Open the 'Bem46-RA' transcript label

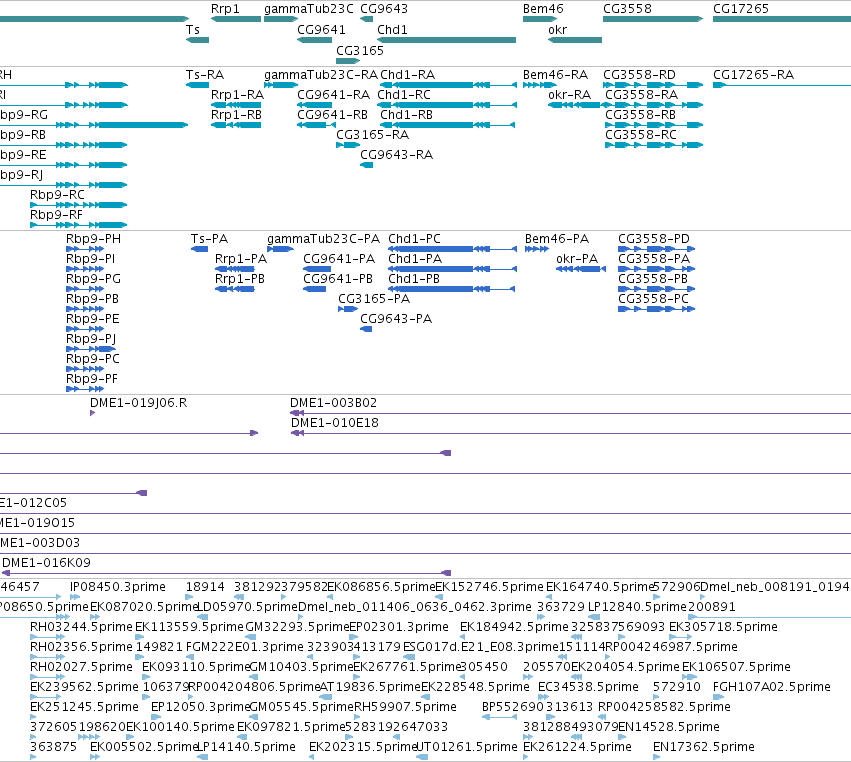point(555,75)
